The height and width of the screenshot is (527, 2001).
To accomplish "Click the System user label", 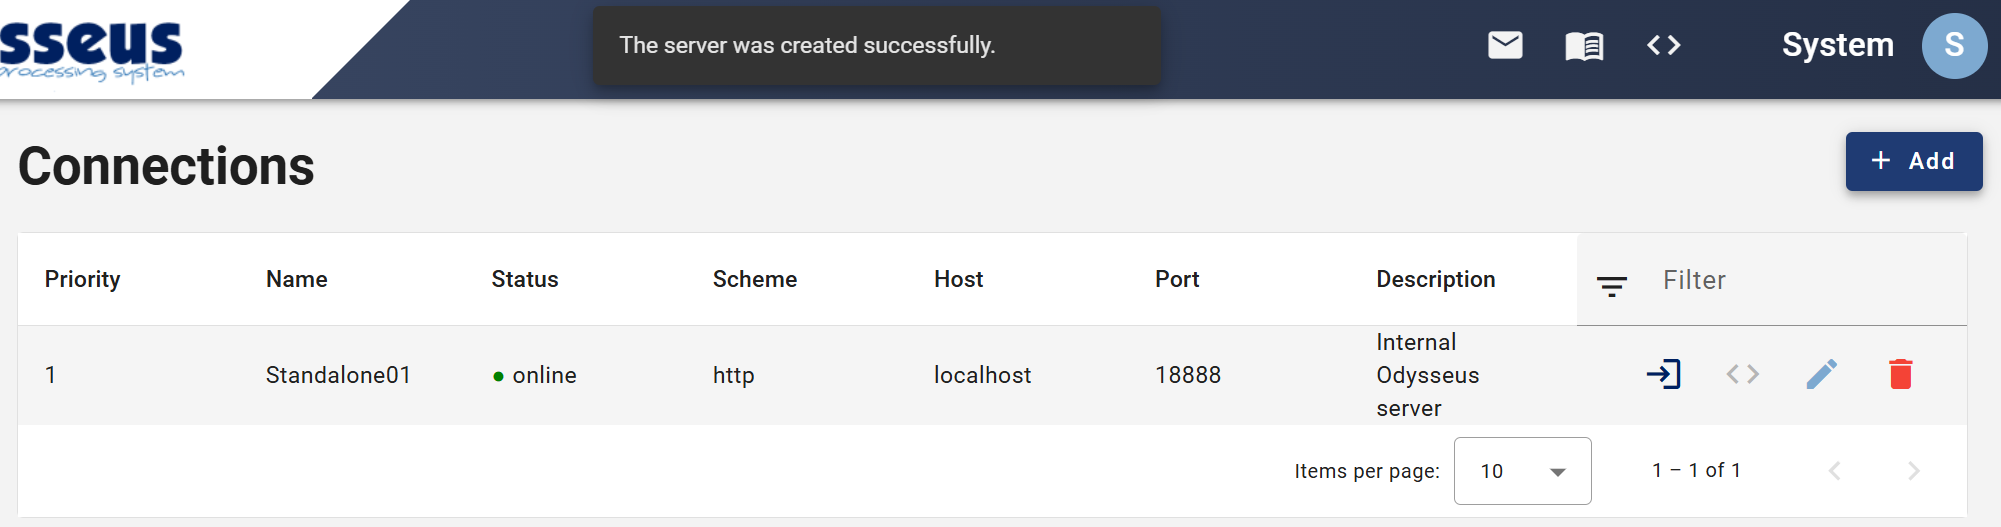I will click(1837, 45).
